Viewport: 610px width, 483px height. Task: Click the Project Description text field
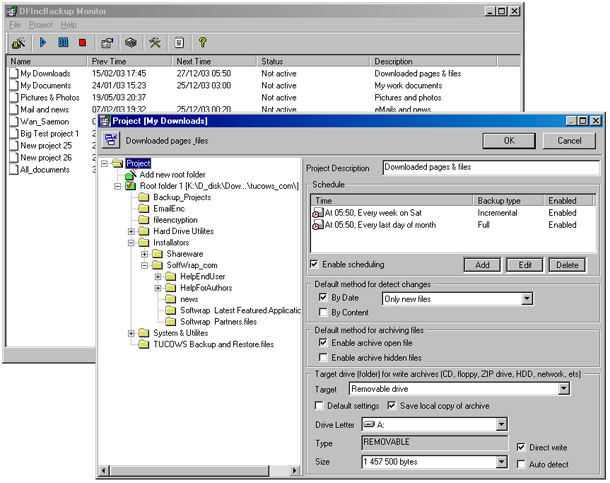491,168
